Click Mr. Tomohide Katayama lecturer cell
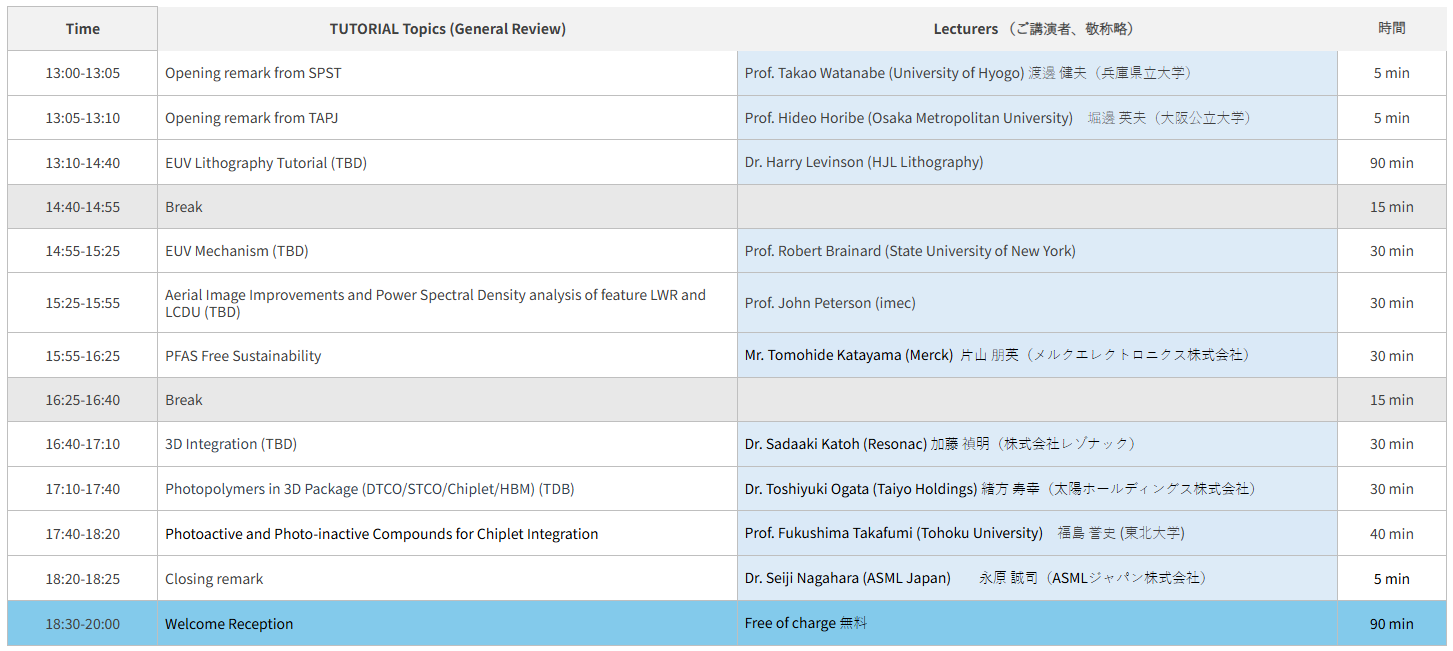This screenshot has width=1453, height=651. point(996,356)
